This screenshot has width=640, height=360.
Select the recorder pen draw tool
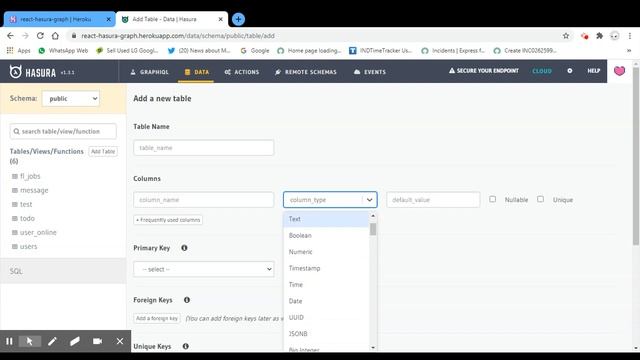(x=52, y=341)
